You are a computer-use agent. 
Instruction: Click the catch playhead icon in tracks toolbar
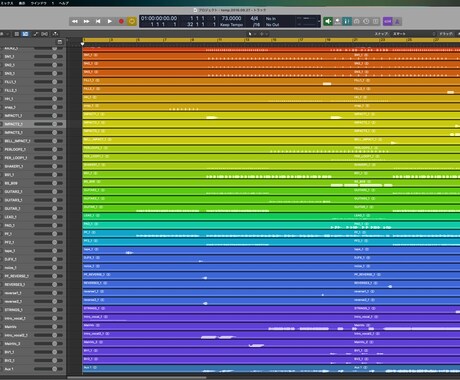tap(55, 34)
